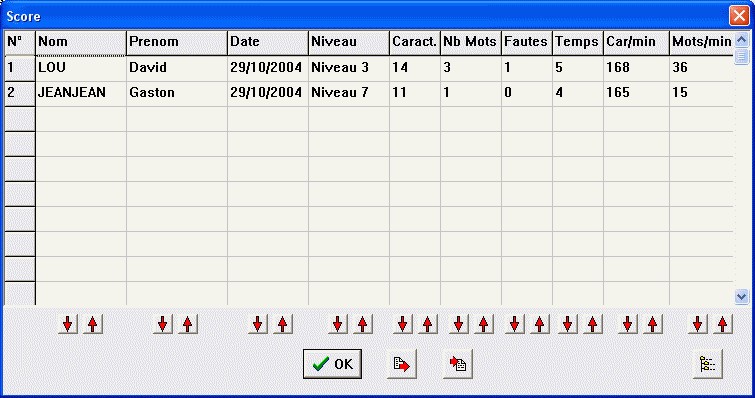This screenshot has height=398, width=755.
Task: Click Date column up arrow
Action: pyautogui.click(x=283, y=324)
